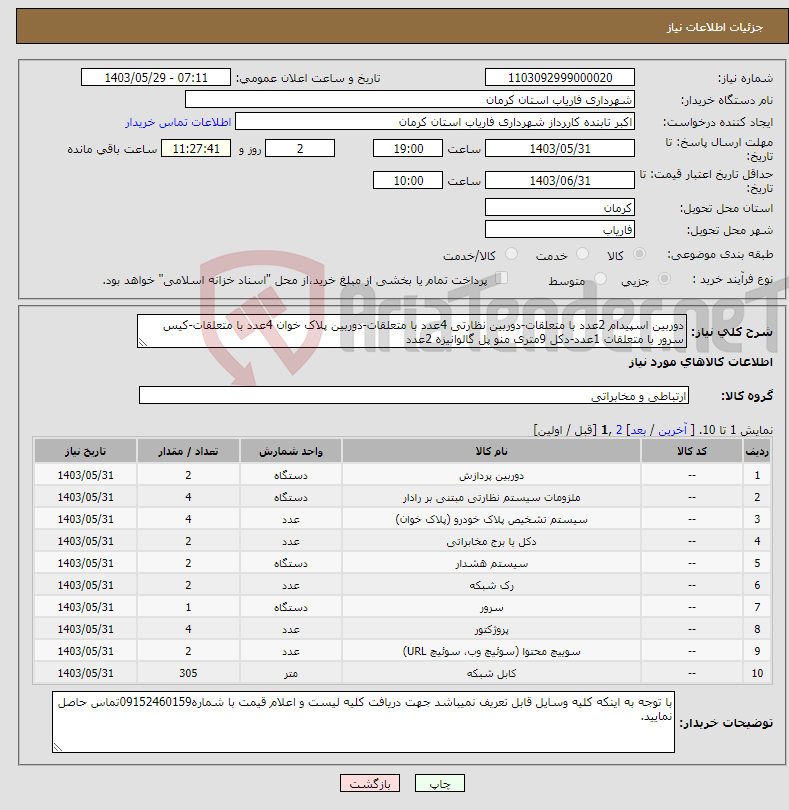The image size is (789, 810).
Task: Click the resize handle of شرح کلی نیاز
Action: pos(143,342)
